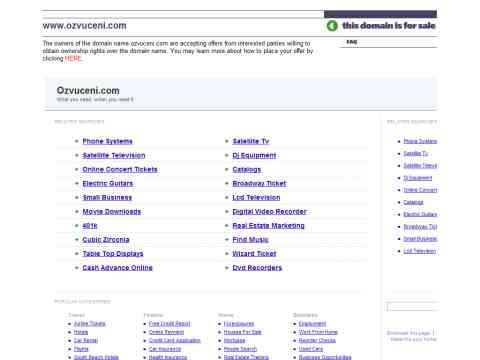Open Electric Guitars in the main results list
Screen dimensions: 480x360
point(108,183)
